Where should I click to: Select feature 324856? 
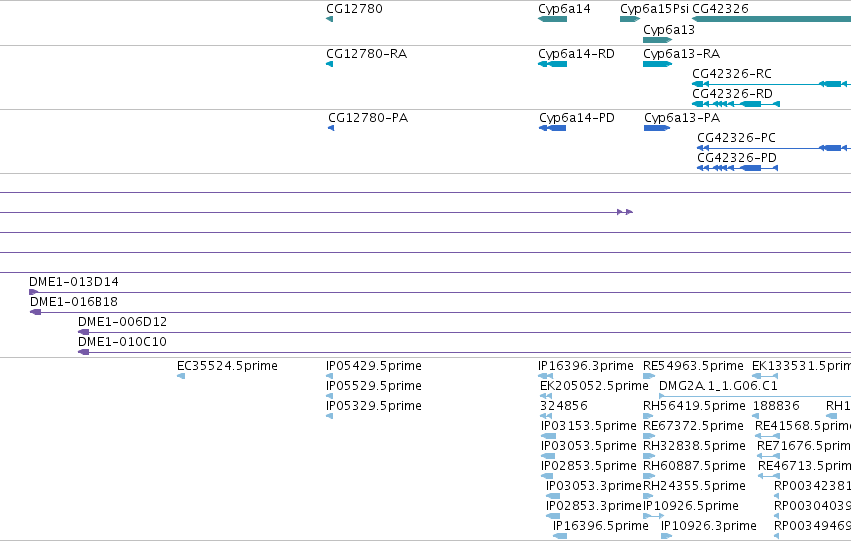[563, 406]
